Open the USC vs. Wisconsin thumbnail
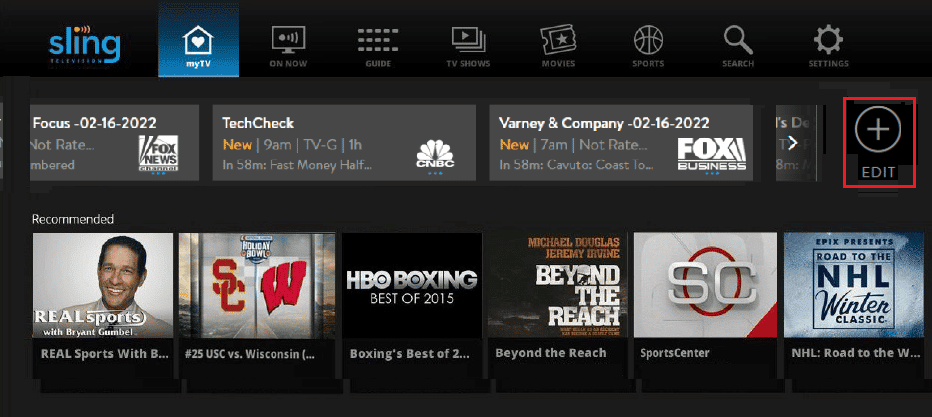This screenshot has height=417, width=932. 257,285
